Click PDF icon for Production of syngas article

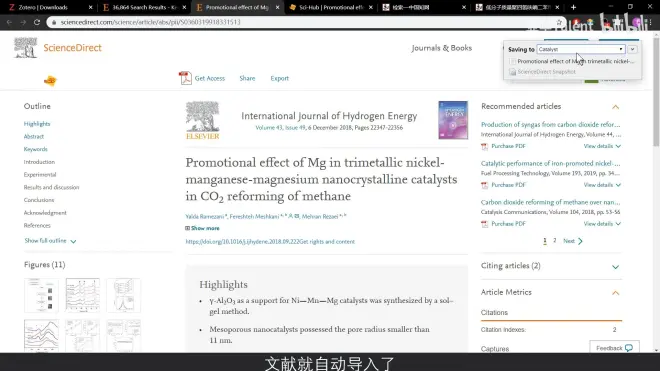(484, 146)
